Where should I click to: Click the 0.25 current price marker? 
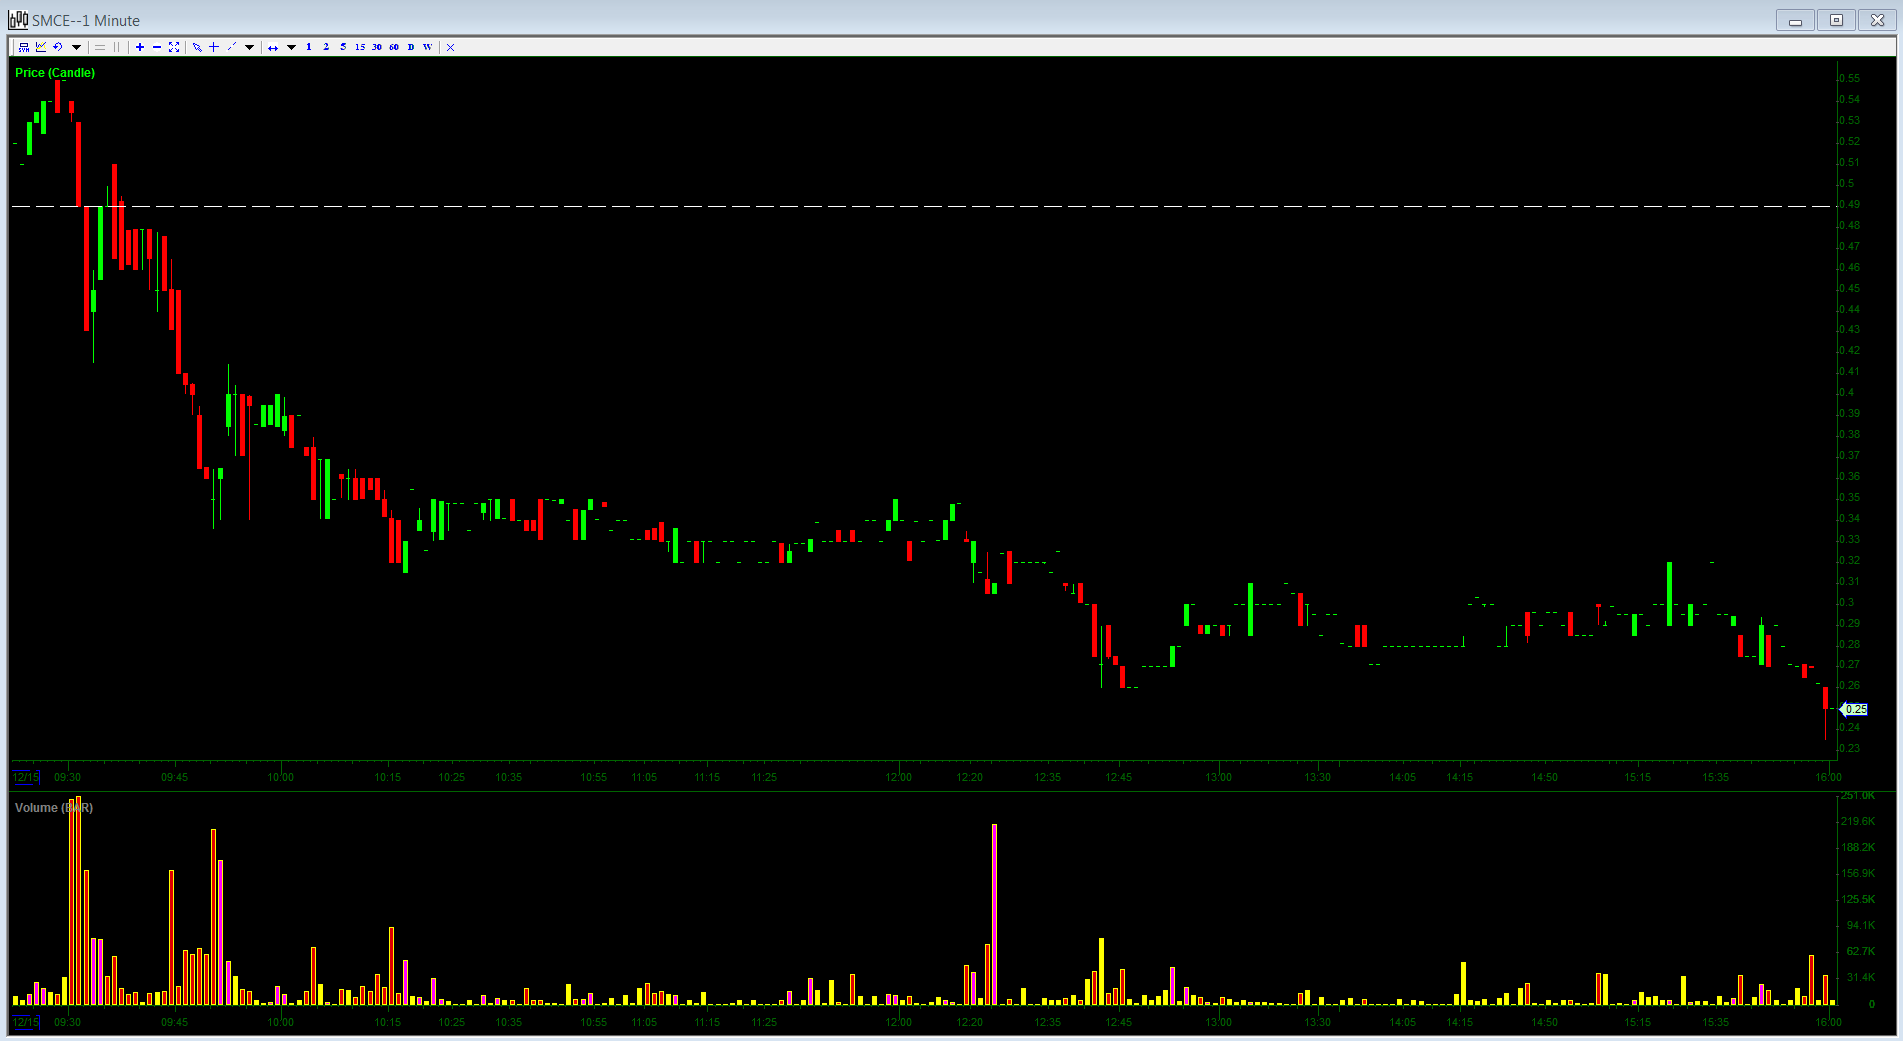1855,709
